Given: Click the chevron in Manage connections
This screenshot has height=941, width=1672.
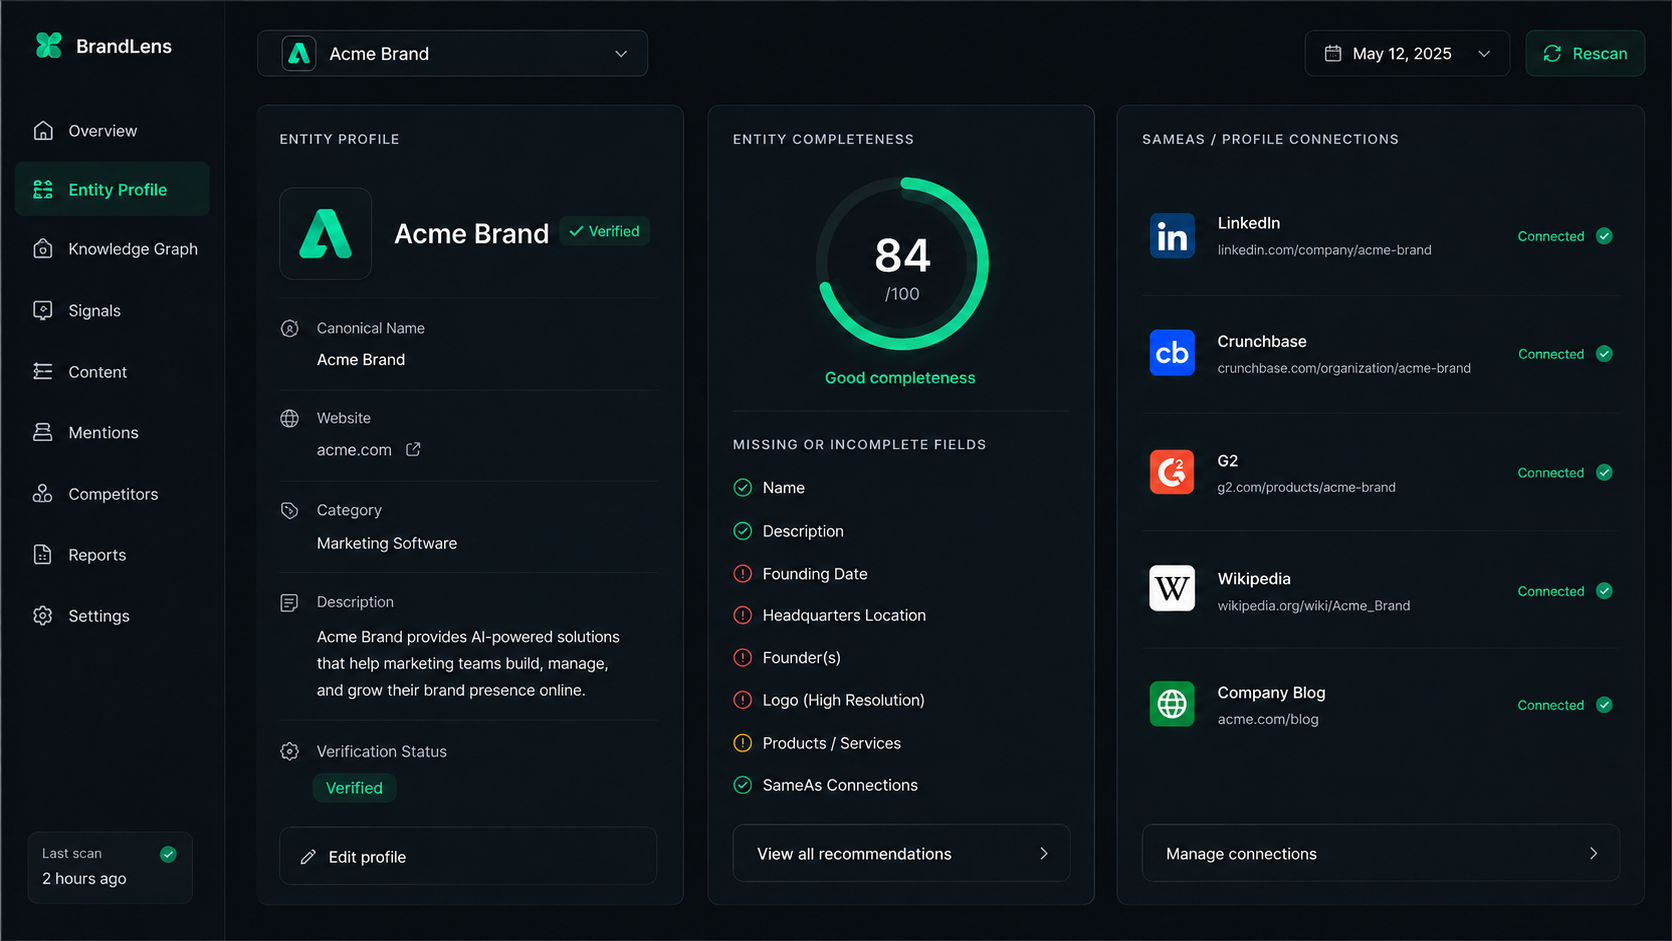Looking at the screenshot, I should [x=1593, y=853].
